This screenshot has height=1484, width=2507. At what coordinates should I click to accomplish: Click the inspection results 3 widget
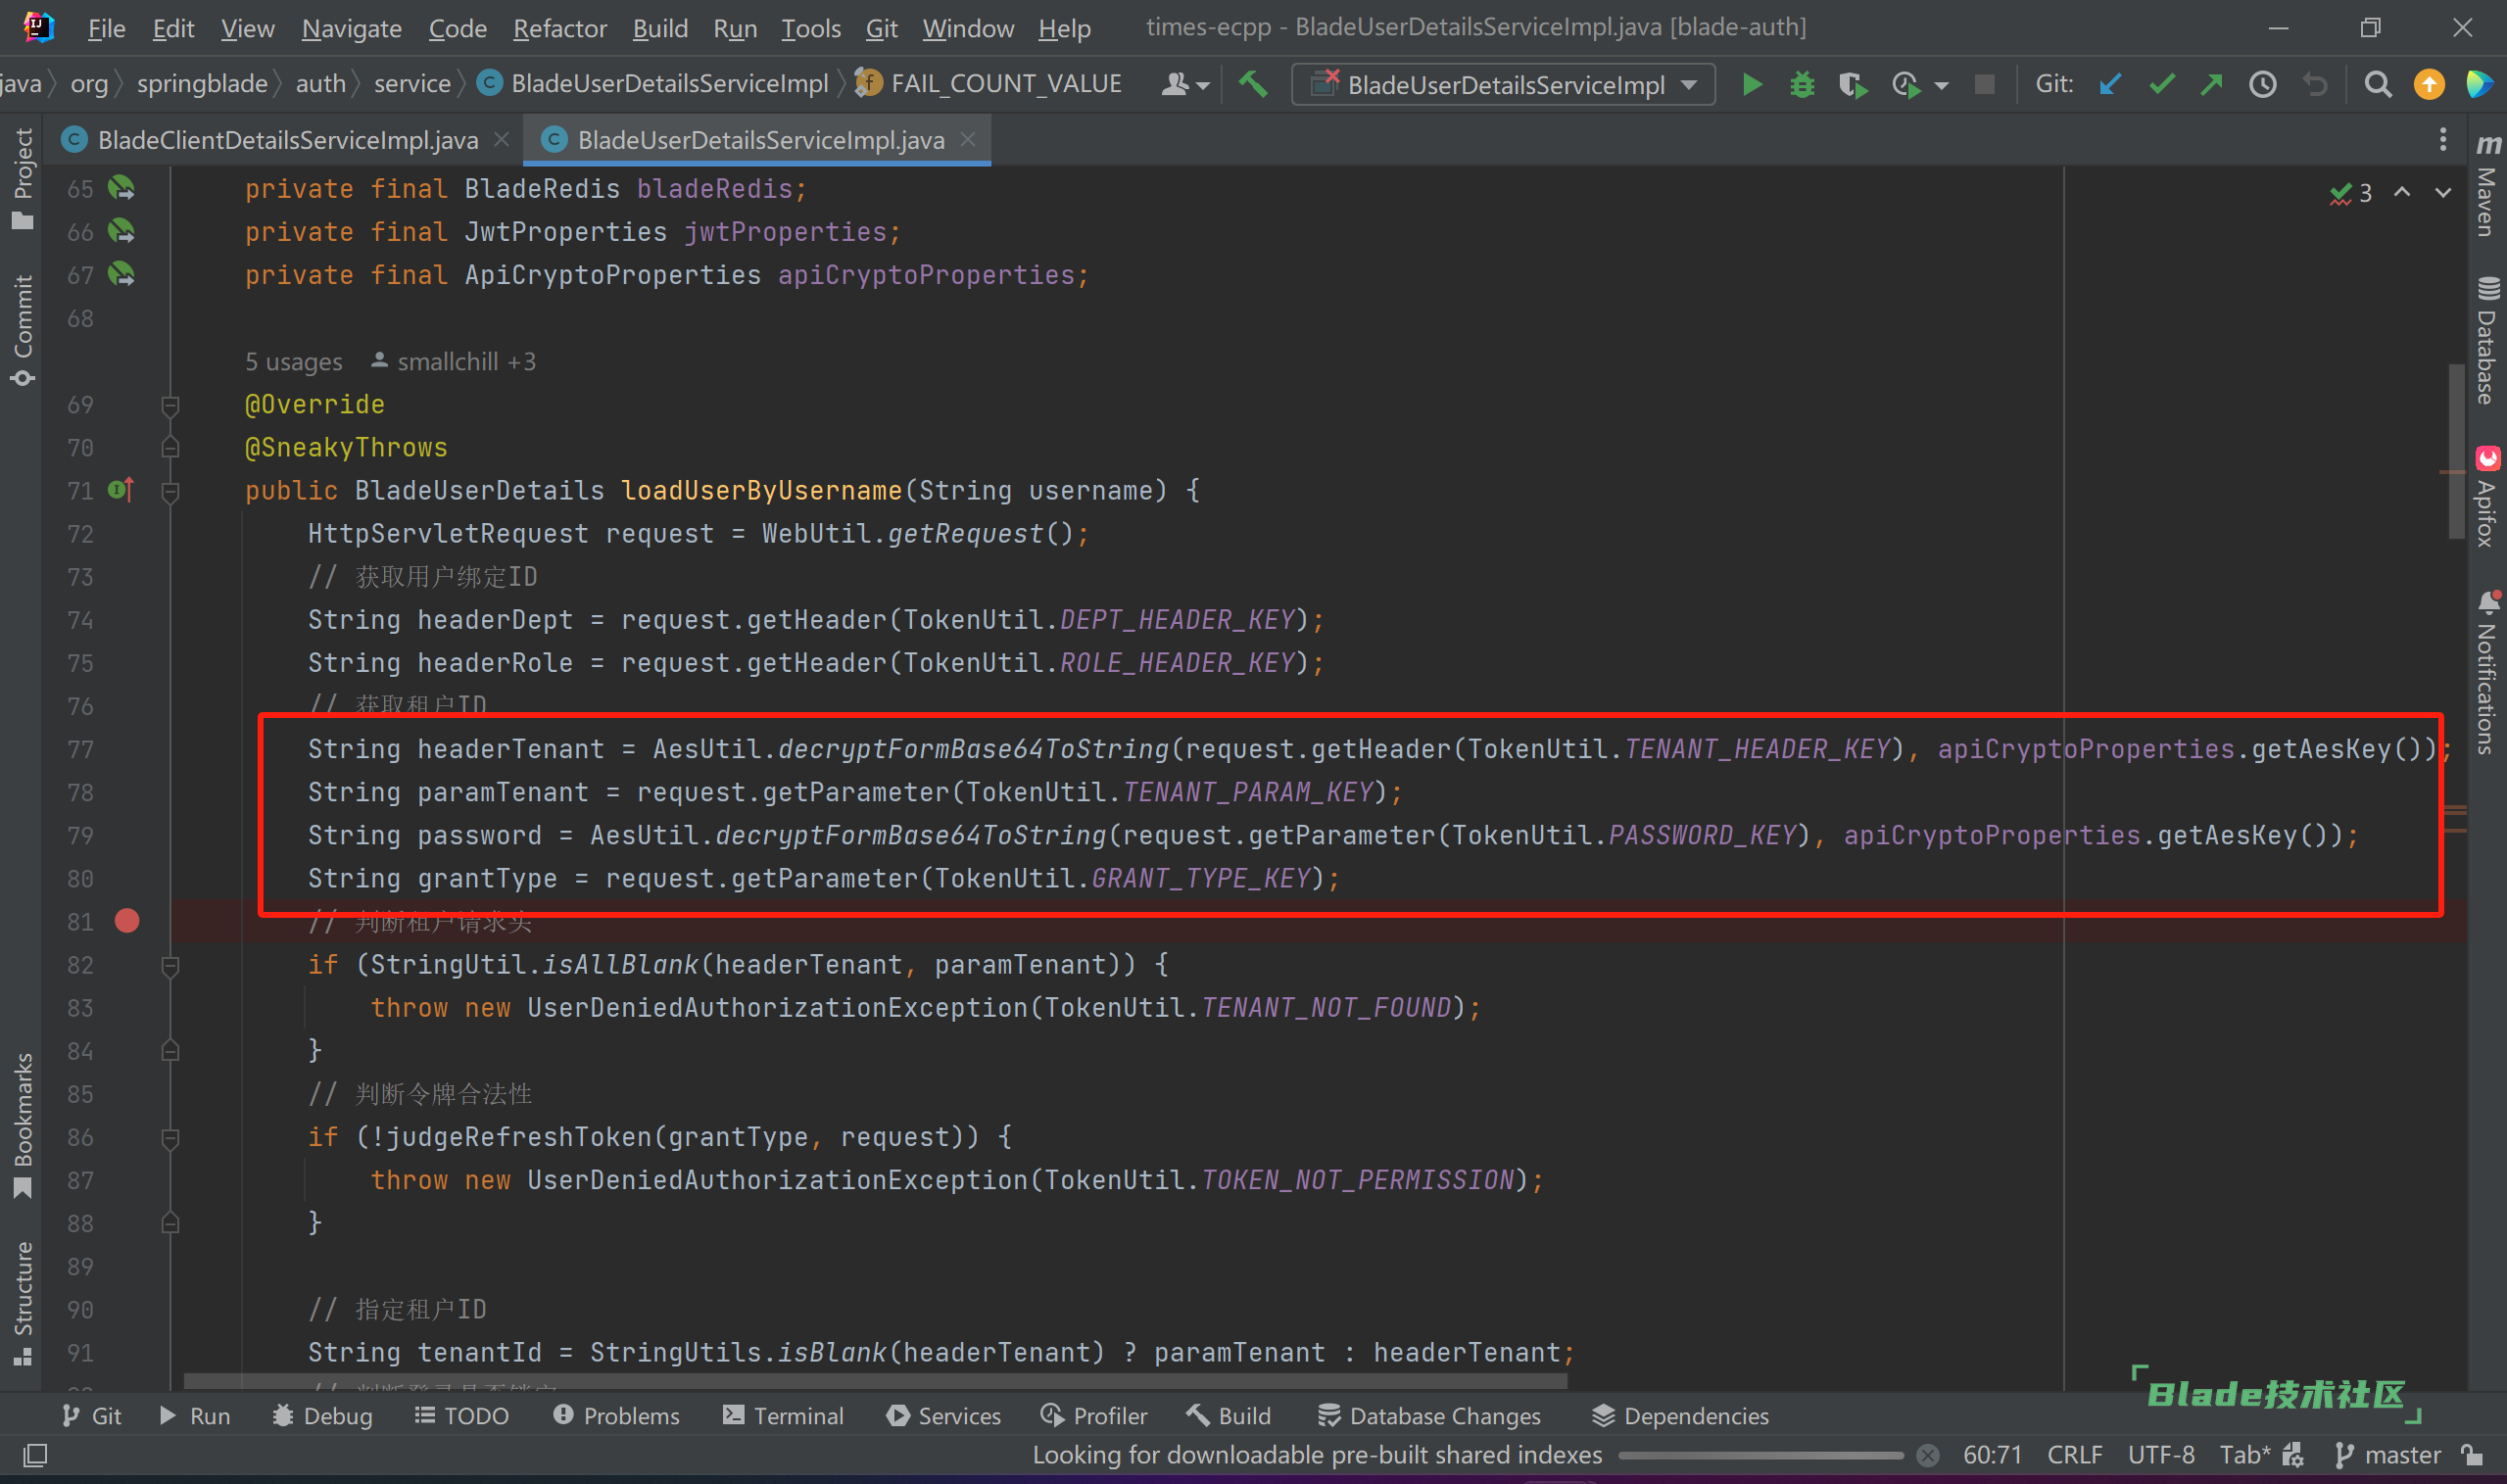point(2351,193)
